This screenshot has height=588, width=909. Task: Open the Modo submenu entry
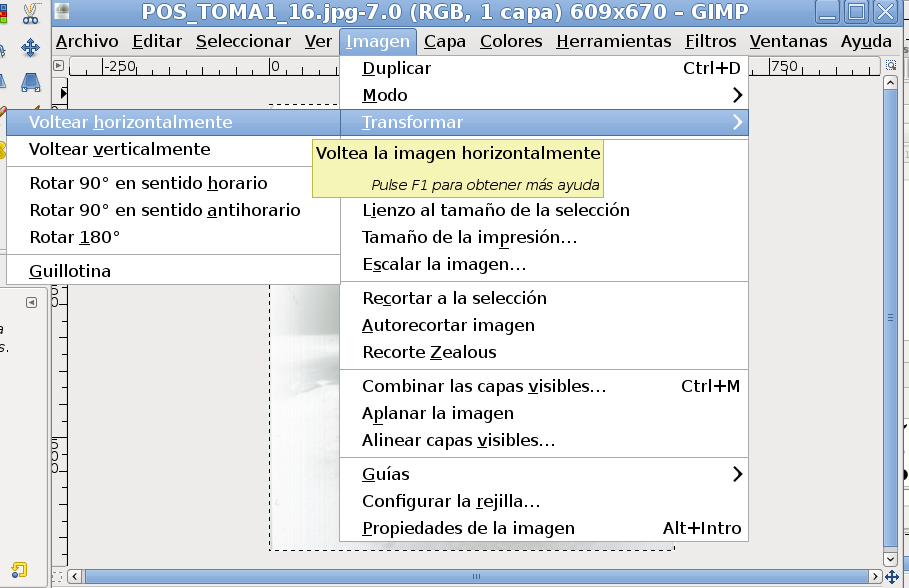544,95
